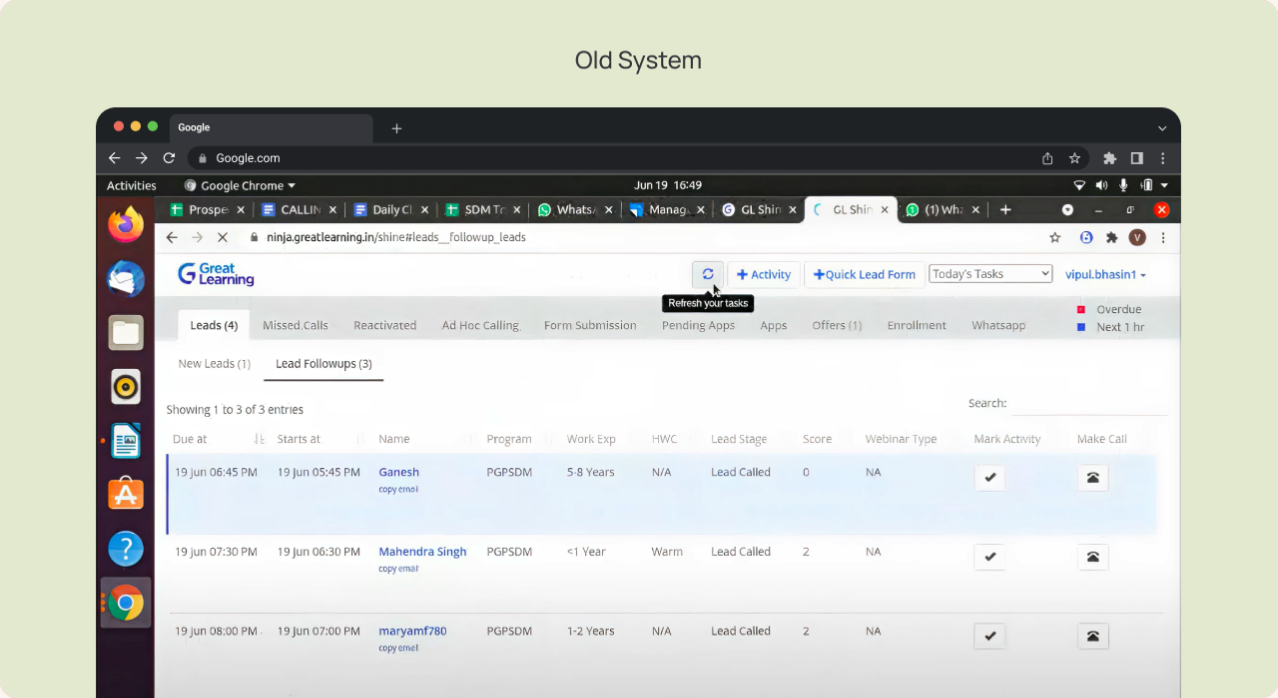
Task: Make a call to Mahendra Singh
Action: tap(1093, 557)
